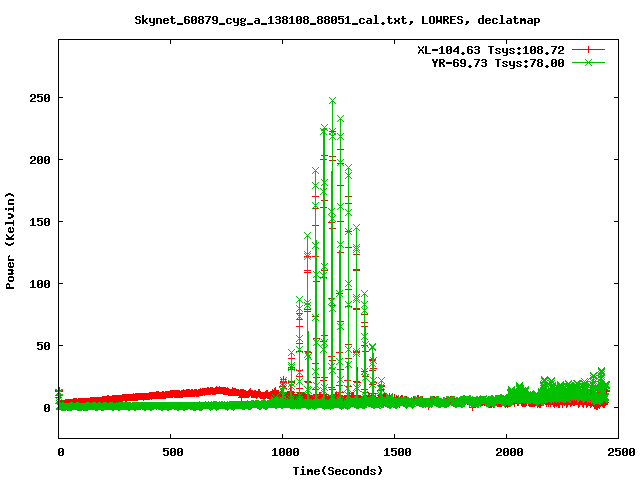Click x-axis tick label '2500'
This screenshot has height=480, width=640.
[621, 452]
